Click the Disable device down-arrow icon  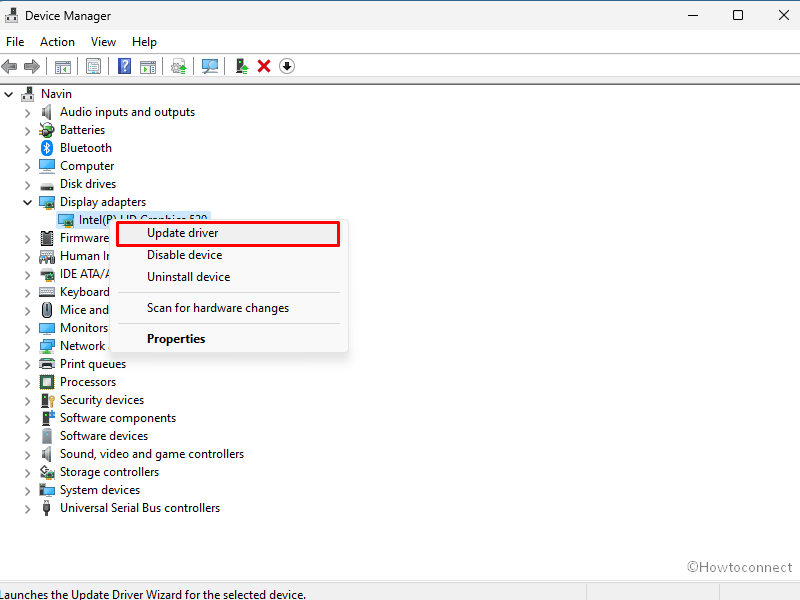[287, 66]
